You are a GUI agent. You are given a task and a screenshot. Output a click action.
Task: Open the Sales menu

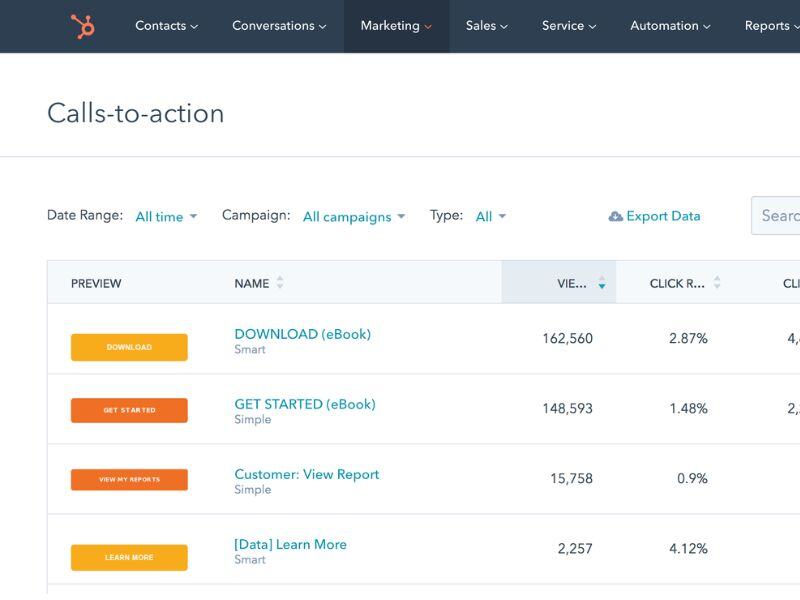(x=486, y=26)
